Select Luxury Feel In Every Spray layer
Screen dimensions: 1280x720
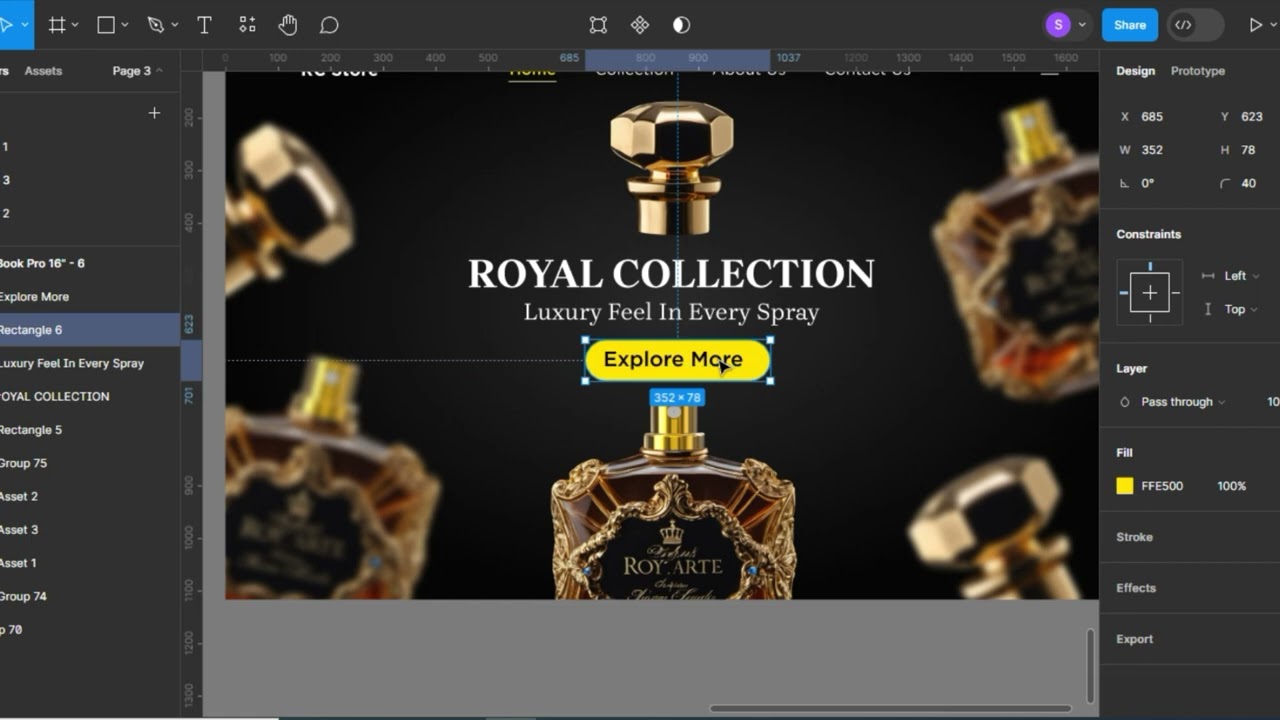[90, 363]
